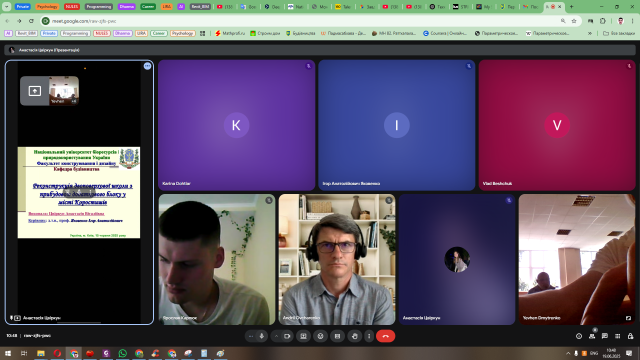Click the Mathprofi.ru bookmark
Image resolution: width=640 pixels, height=360 pixels.
pos(230,33)
